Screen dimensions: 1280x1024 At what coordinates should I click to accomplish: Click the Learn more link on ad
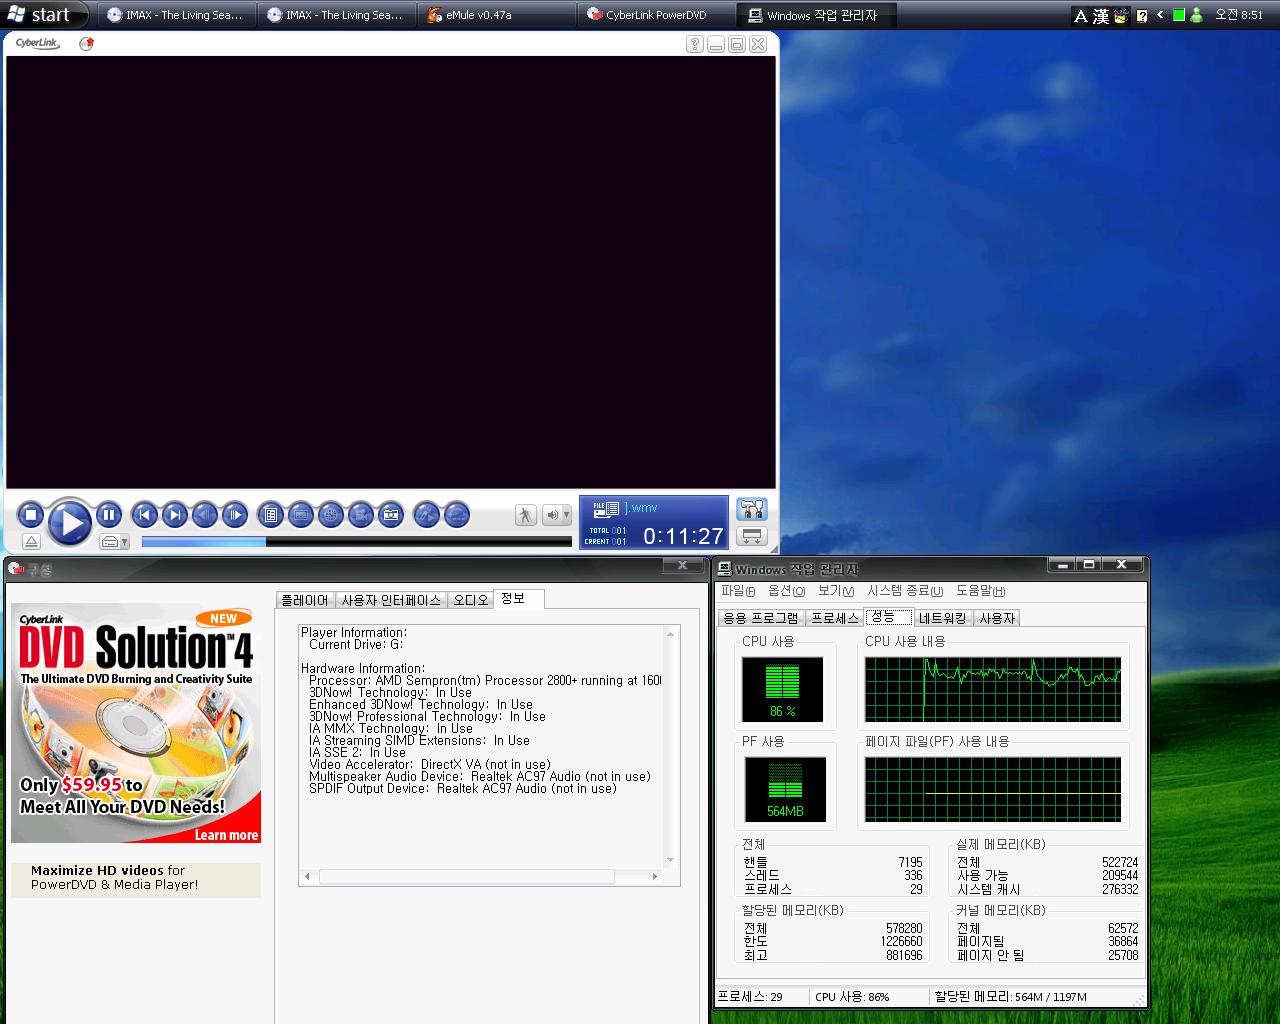(226, 835)
